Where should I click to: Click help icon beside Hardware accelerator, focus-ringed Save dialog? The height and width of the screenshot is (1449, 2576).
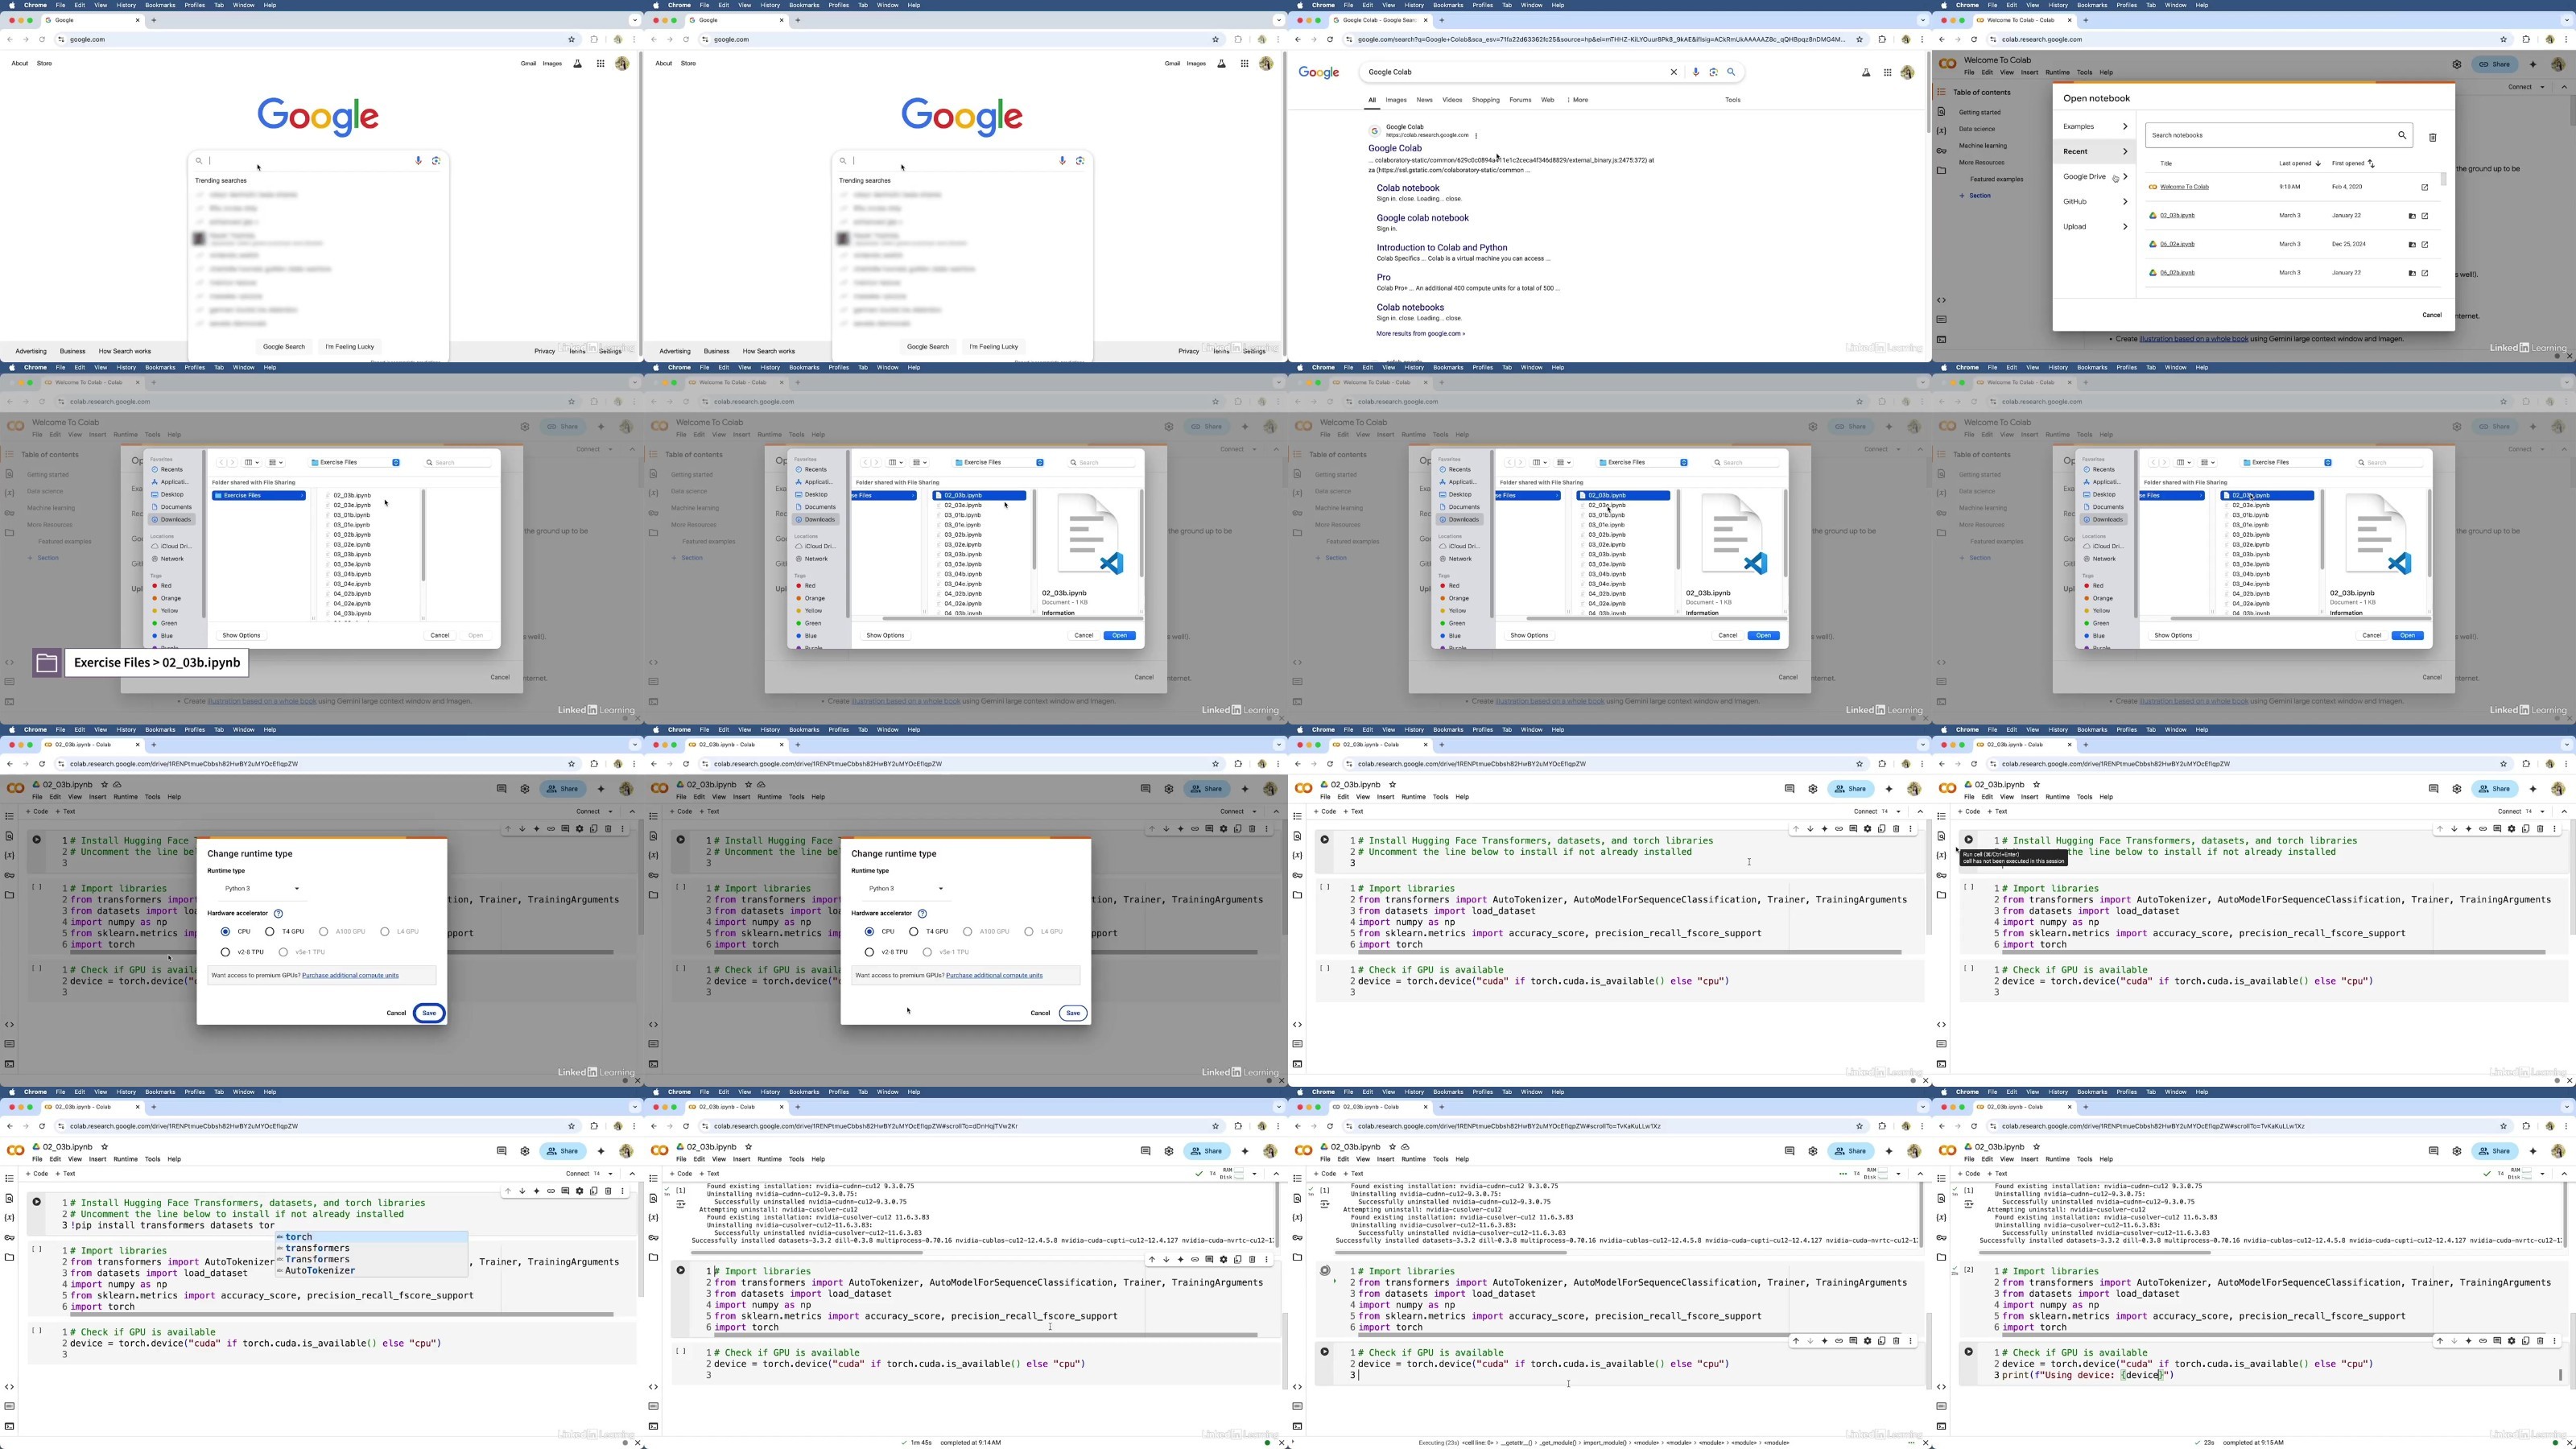coord(278,913)
